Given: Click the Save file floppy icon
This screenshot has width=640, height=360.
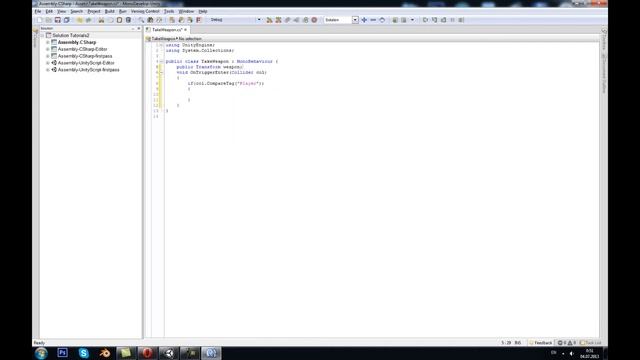Looking at the screenshot, I should pyautogui.click(x=58, y=20).
